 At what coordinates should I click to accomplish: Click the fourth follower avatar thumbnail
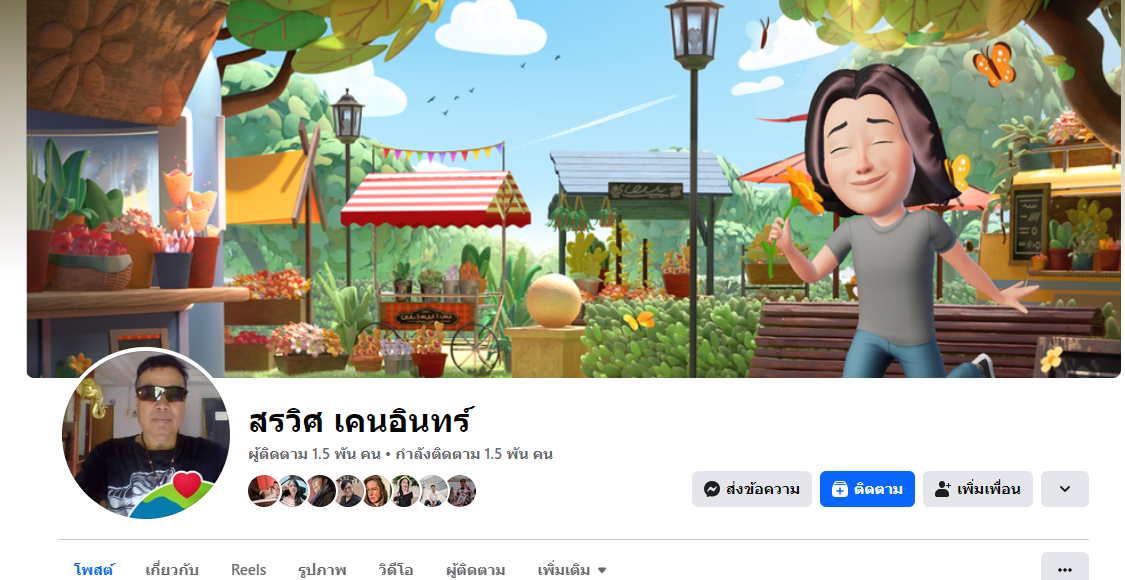pyautogui.click(x=349, y=491)
